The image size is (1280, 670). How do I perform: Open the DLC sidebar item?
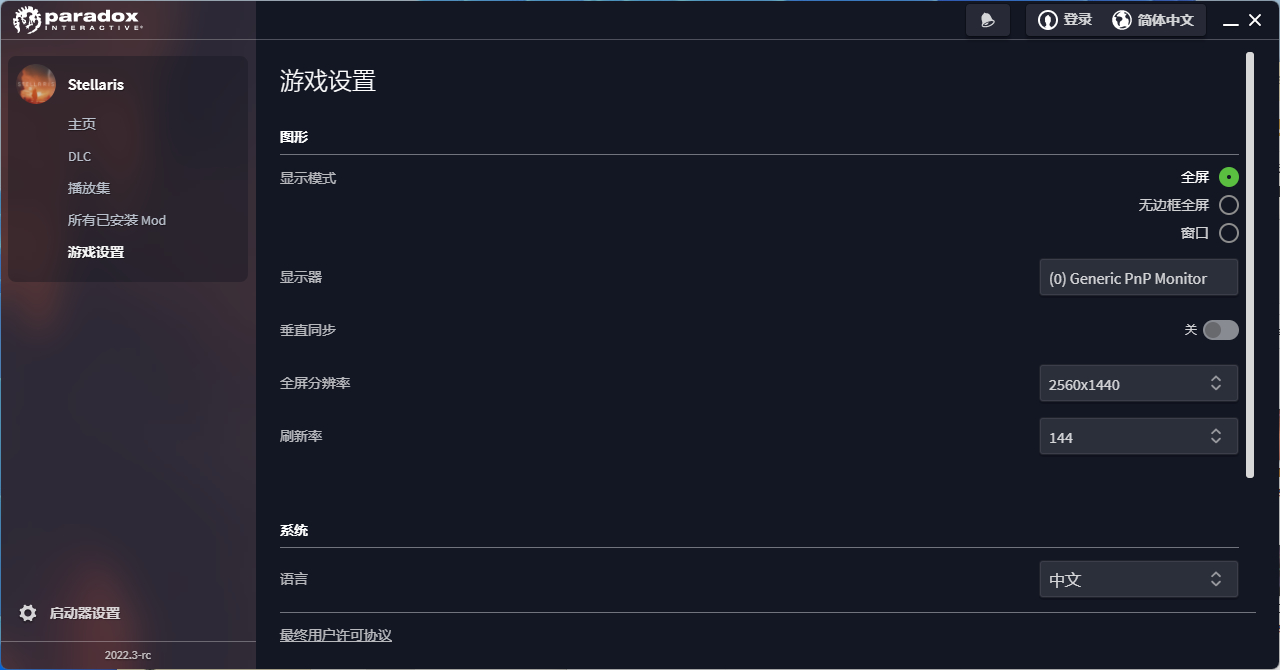pos(79,156)
